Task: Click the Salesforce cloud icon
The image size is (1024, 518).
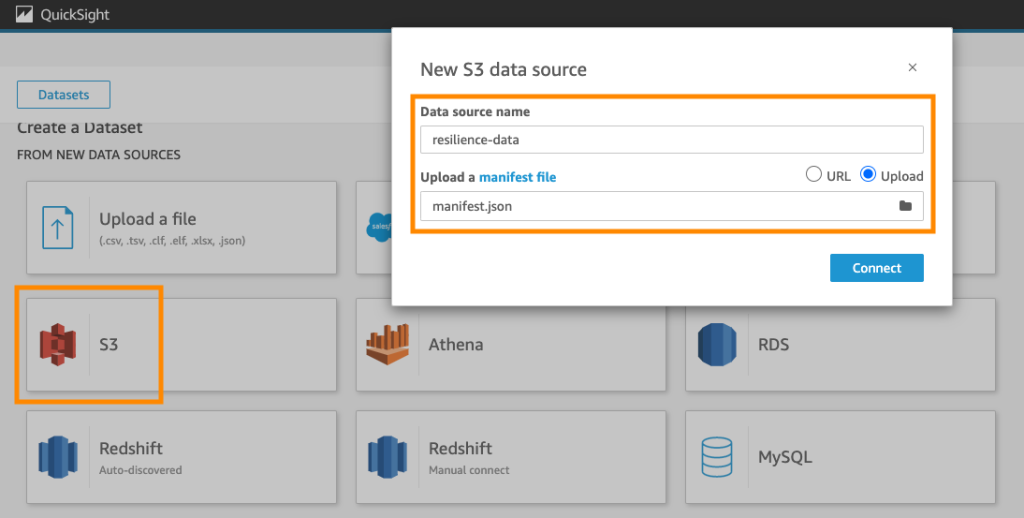Action: 379,227
